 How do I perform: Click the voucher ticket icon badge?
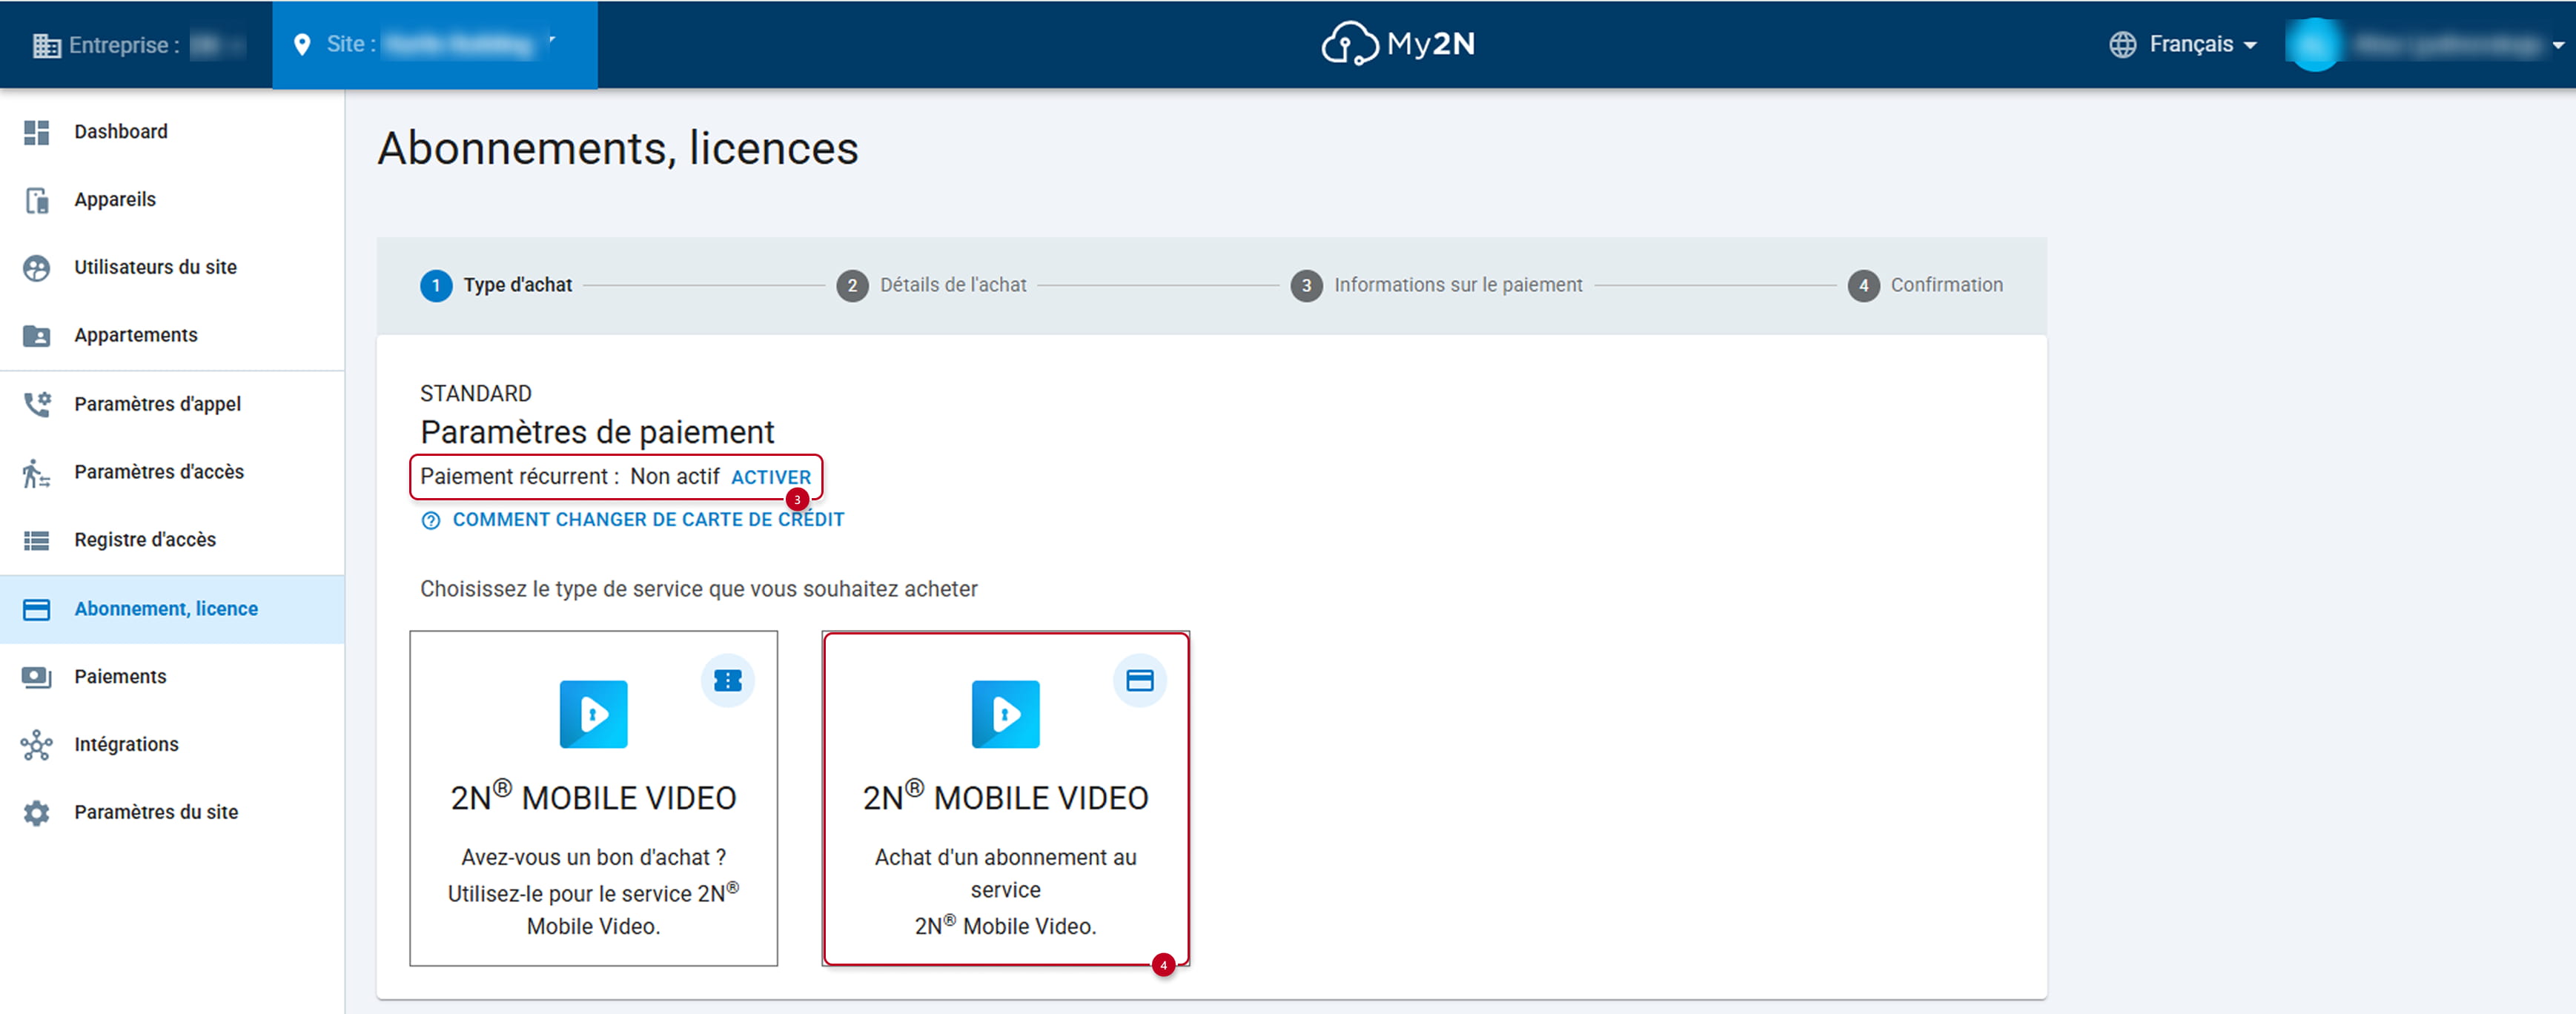coord(728,680)
